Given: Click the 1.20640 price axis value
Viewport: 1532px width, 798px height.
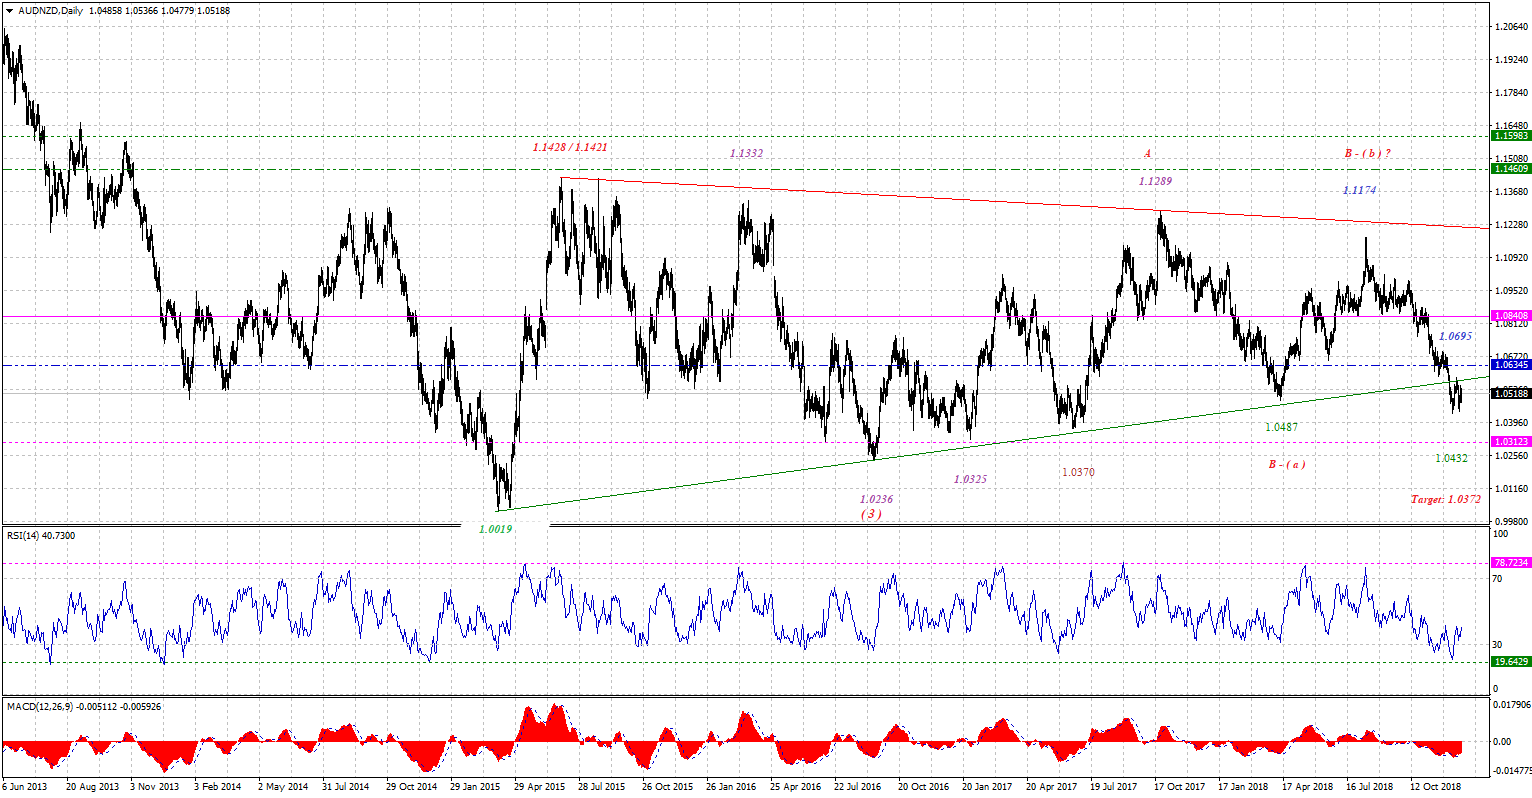Looking at the screenshot, I should click(x=1509, y=27).
